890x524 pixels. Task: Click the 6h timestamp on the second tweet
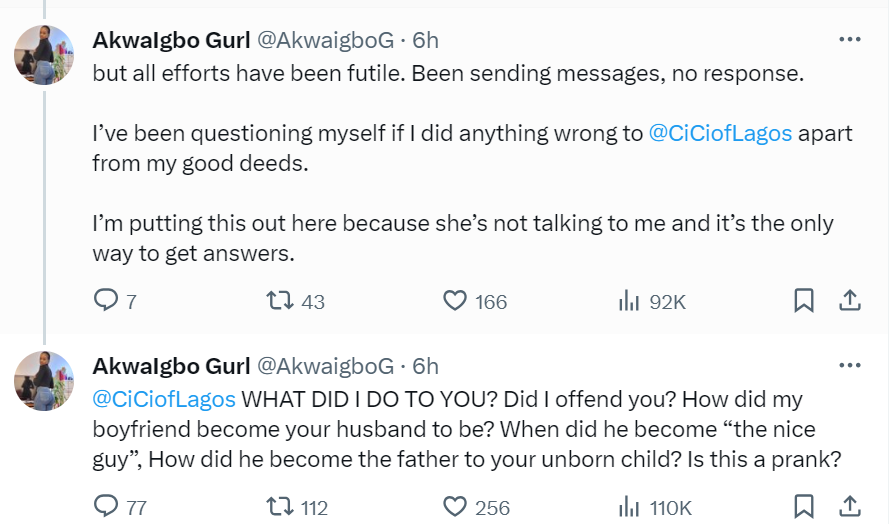click(x=425, y=366)
